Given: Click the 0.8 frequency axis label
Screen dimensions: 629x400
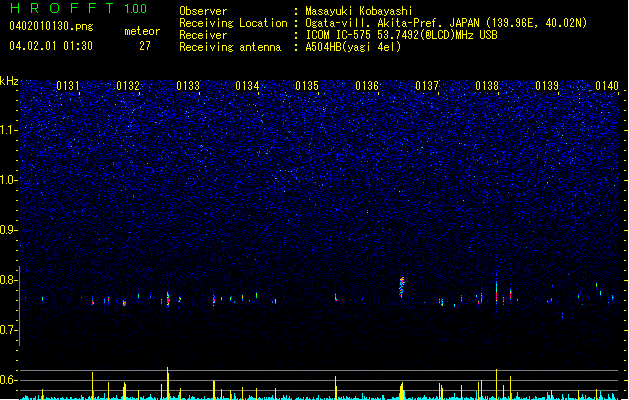Looking at the screenshot, I should 9,280.
